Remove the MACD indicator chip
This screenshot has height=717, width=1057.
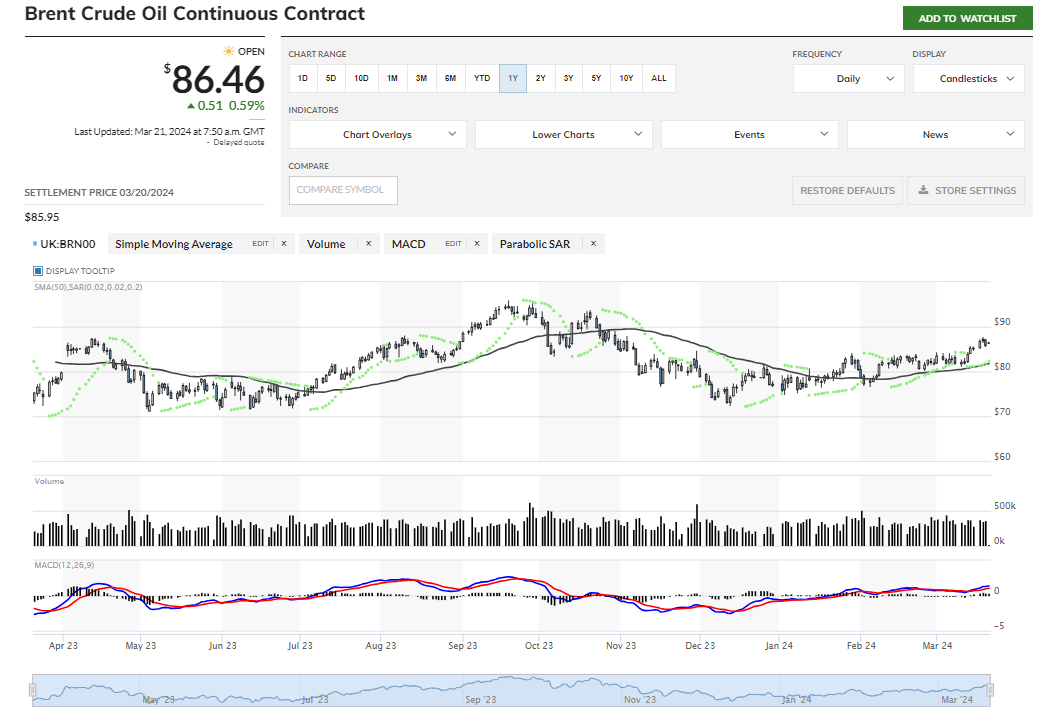[477, 244]
